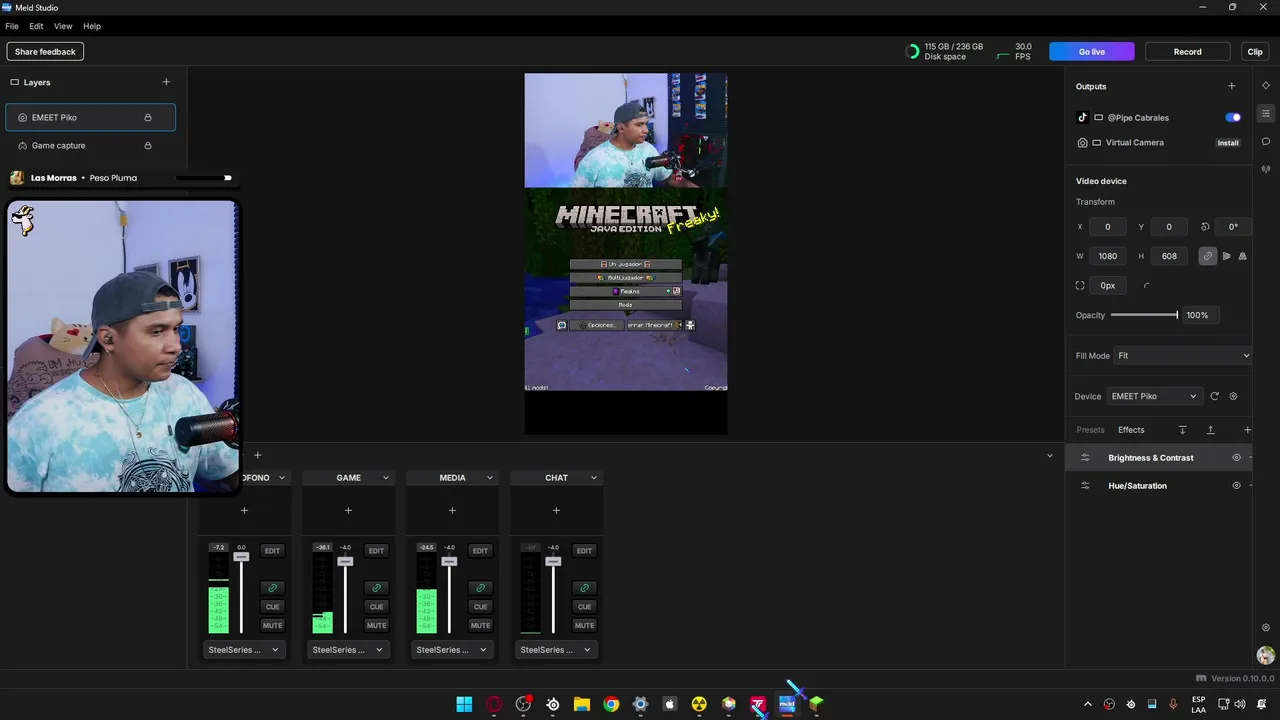Open the settings gear at bottom right sidebar
This screenshot has width=1280, height=720.
click(x=1266, y=628)
